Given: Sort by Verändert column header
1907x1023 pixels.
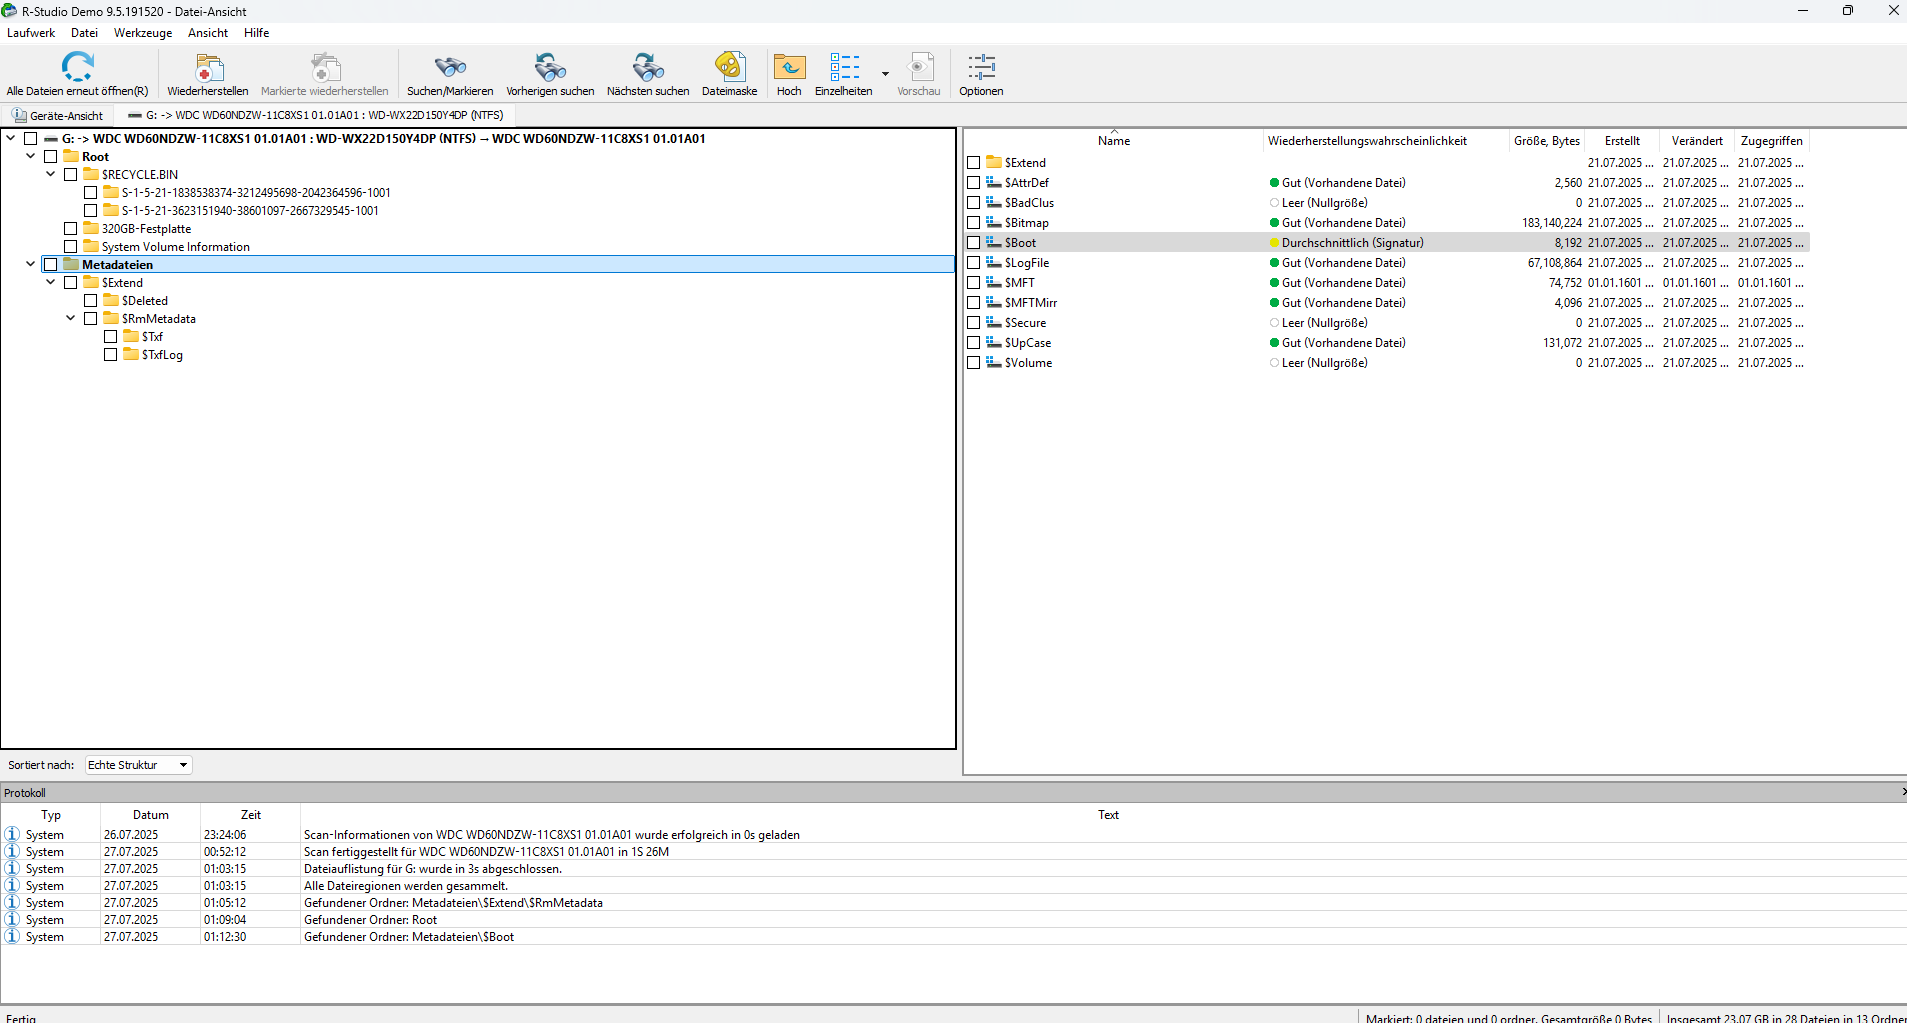Looking at the screenshot, I should pos(1697,141).
